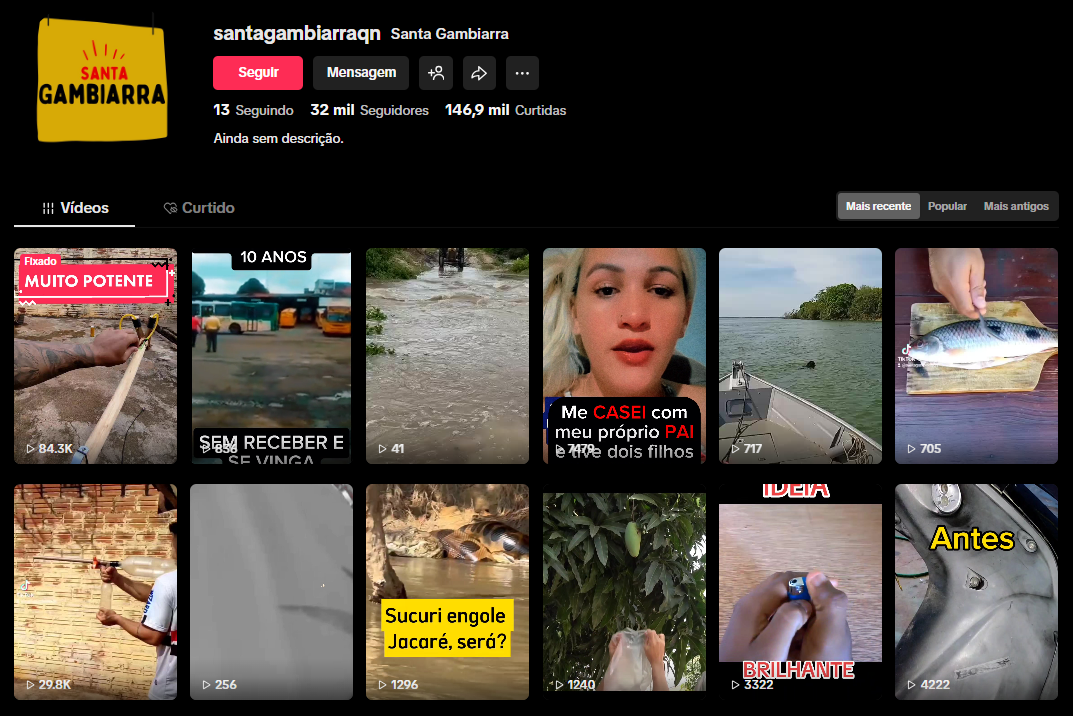Click the 84.3K play count
This screenshot has width=1073, height=716.
click(49, 448)
